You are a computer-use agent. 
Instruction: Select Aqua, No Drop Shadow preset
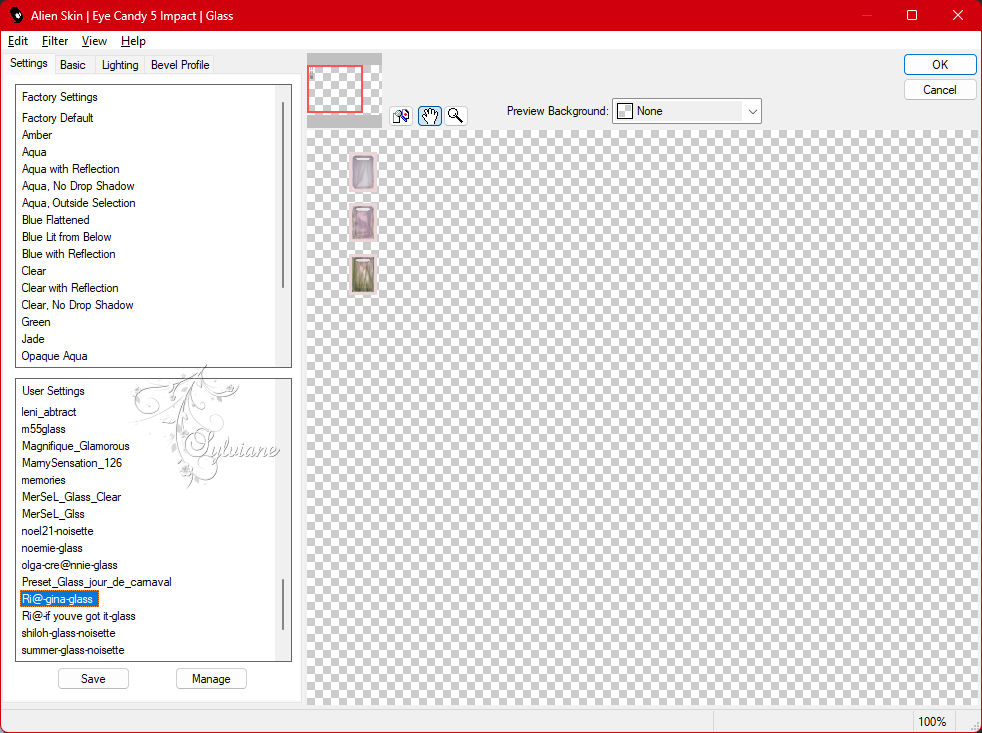[78, 185]
